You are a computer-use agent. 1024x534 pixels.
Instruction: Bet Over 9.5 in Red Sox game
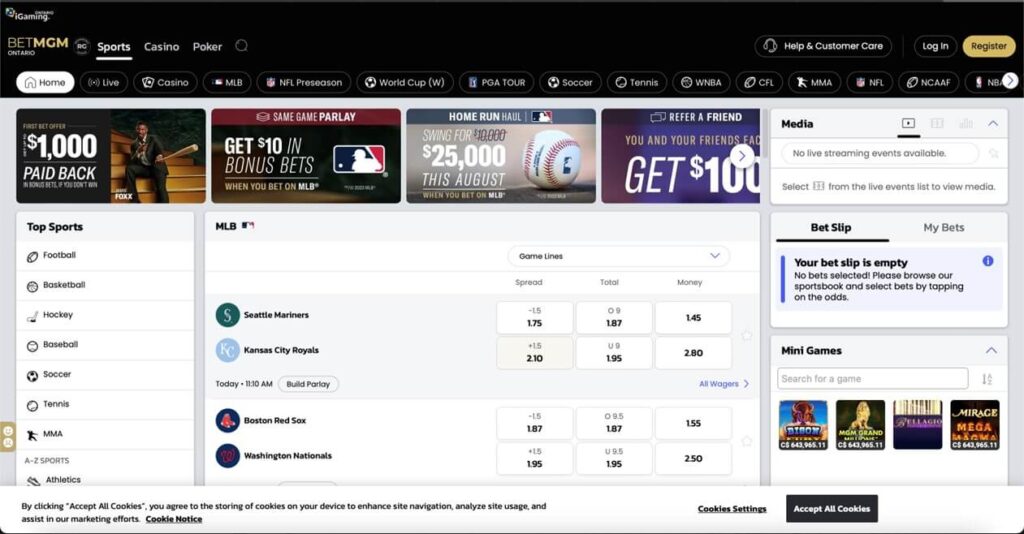(x=614, y=423)
